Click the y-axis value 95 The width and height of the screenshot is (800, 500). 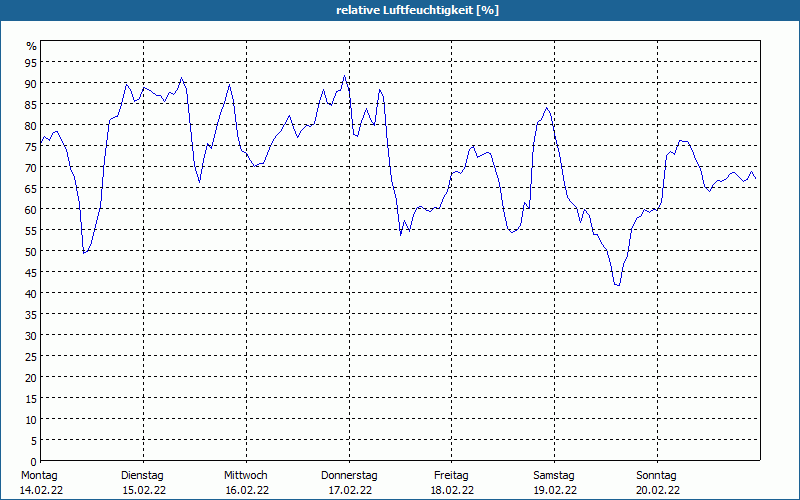click(32, 63)
